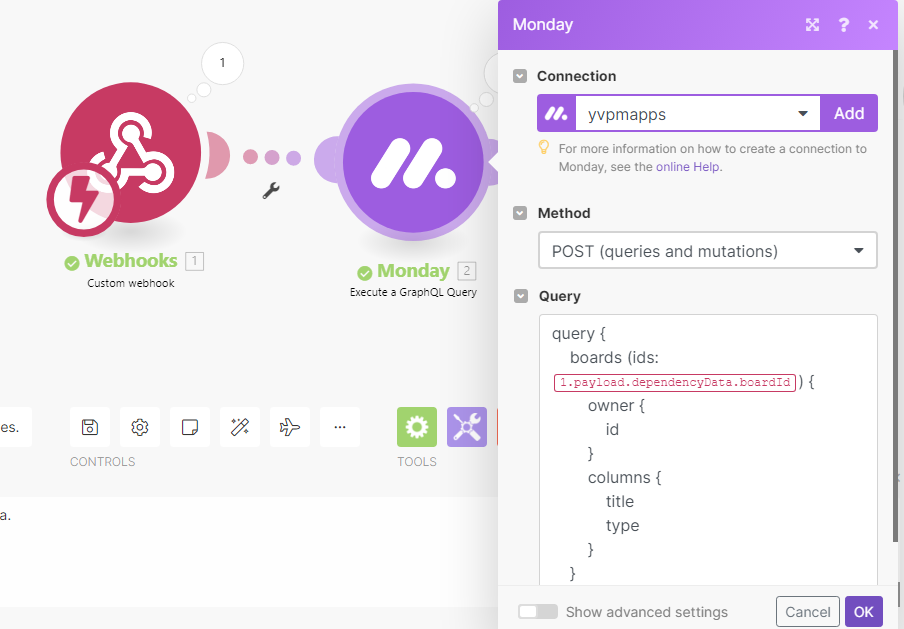Image resolution: width=904 pixels, height=629 pixels.
Task: Click the Monday logo in connection field
Action: [556, 113]
